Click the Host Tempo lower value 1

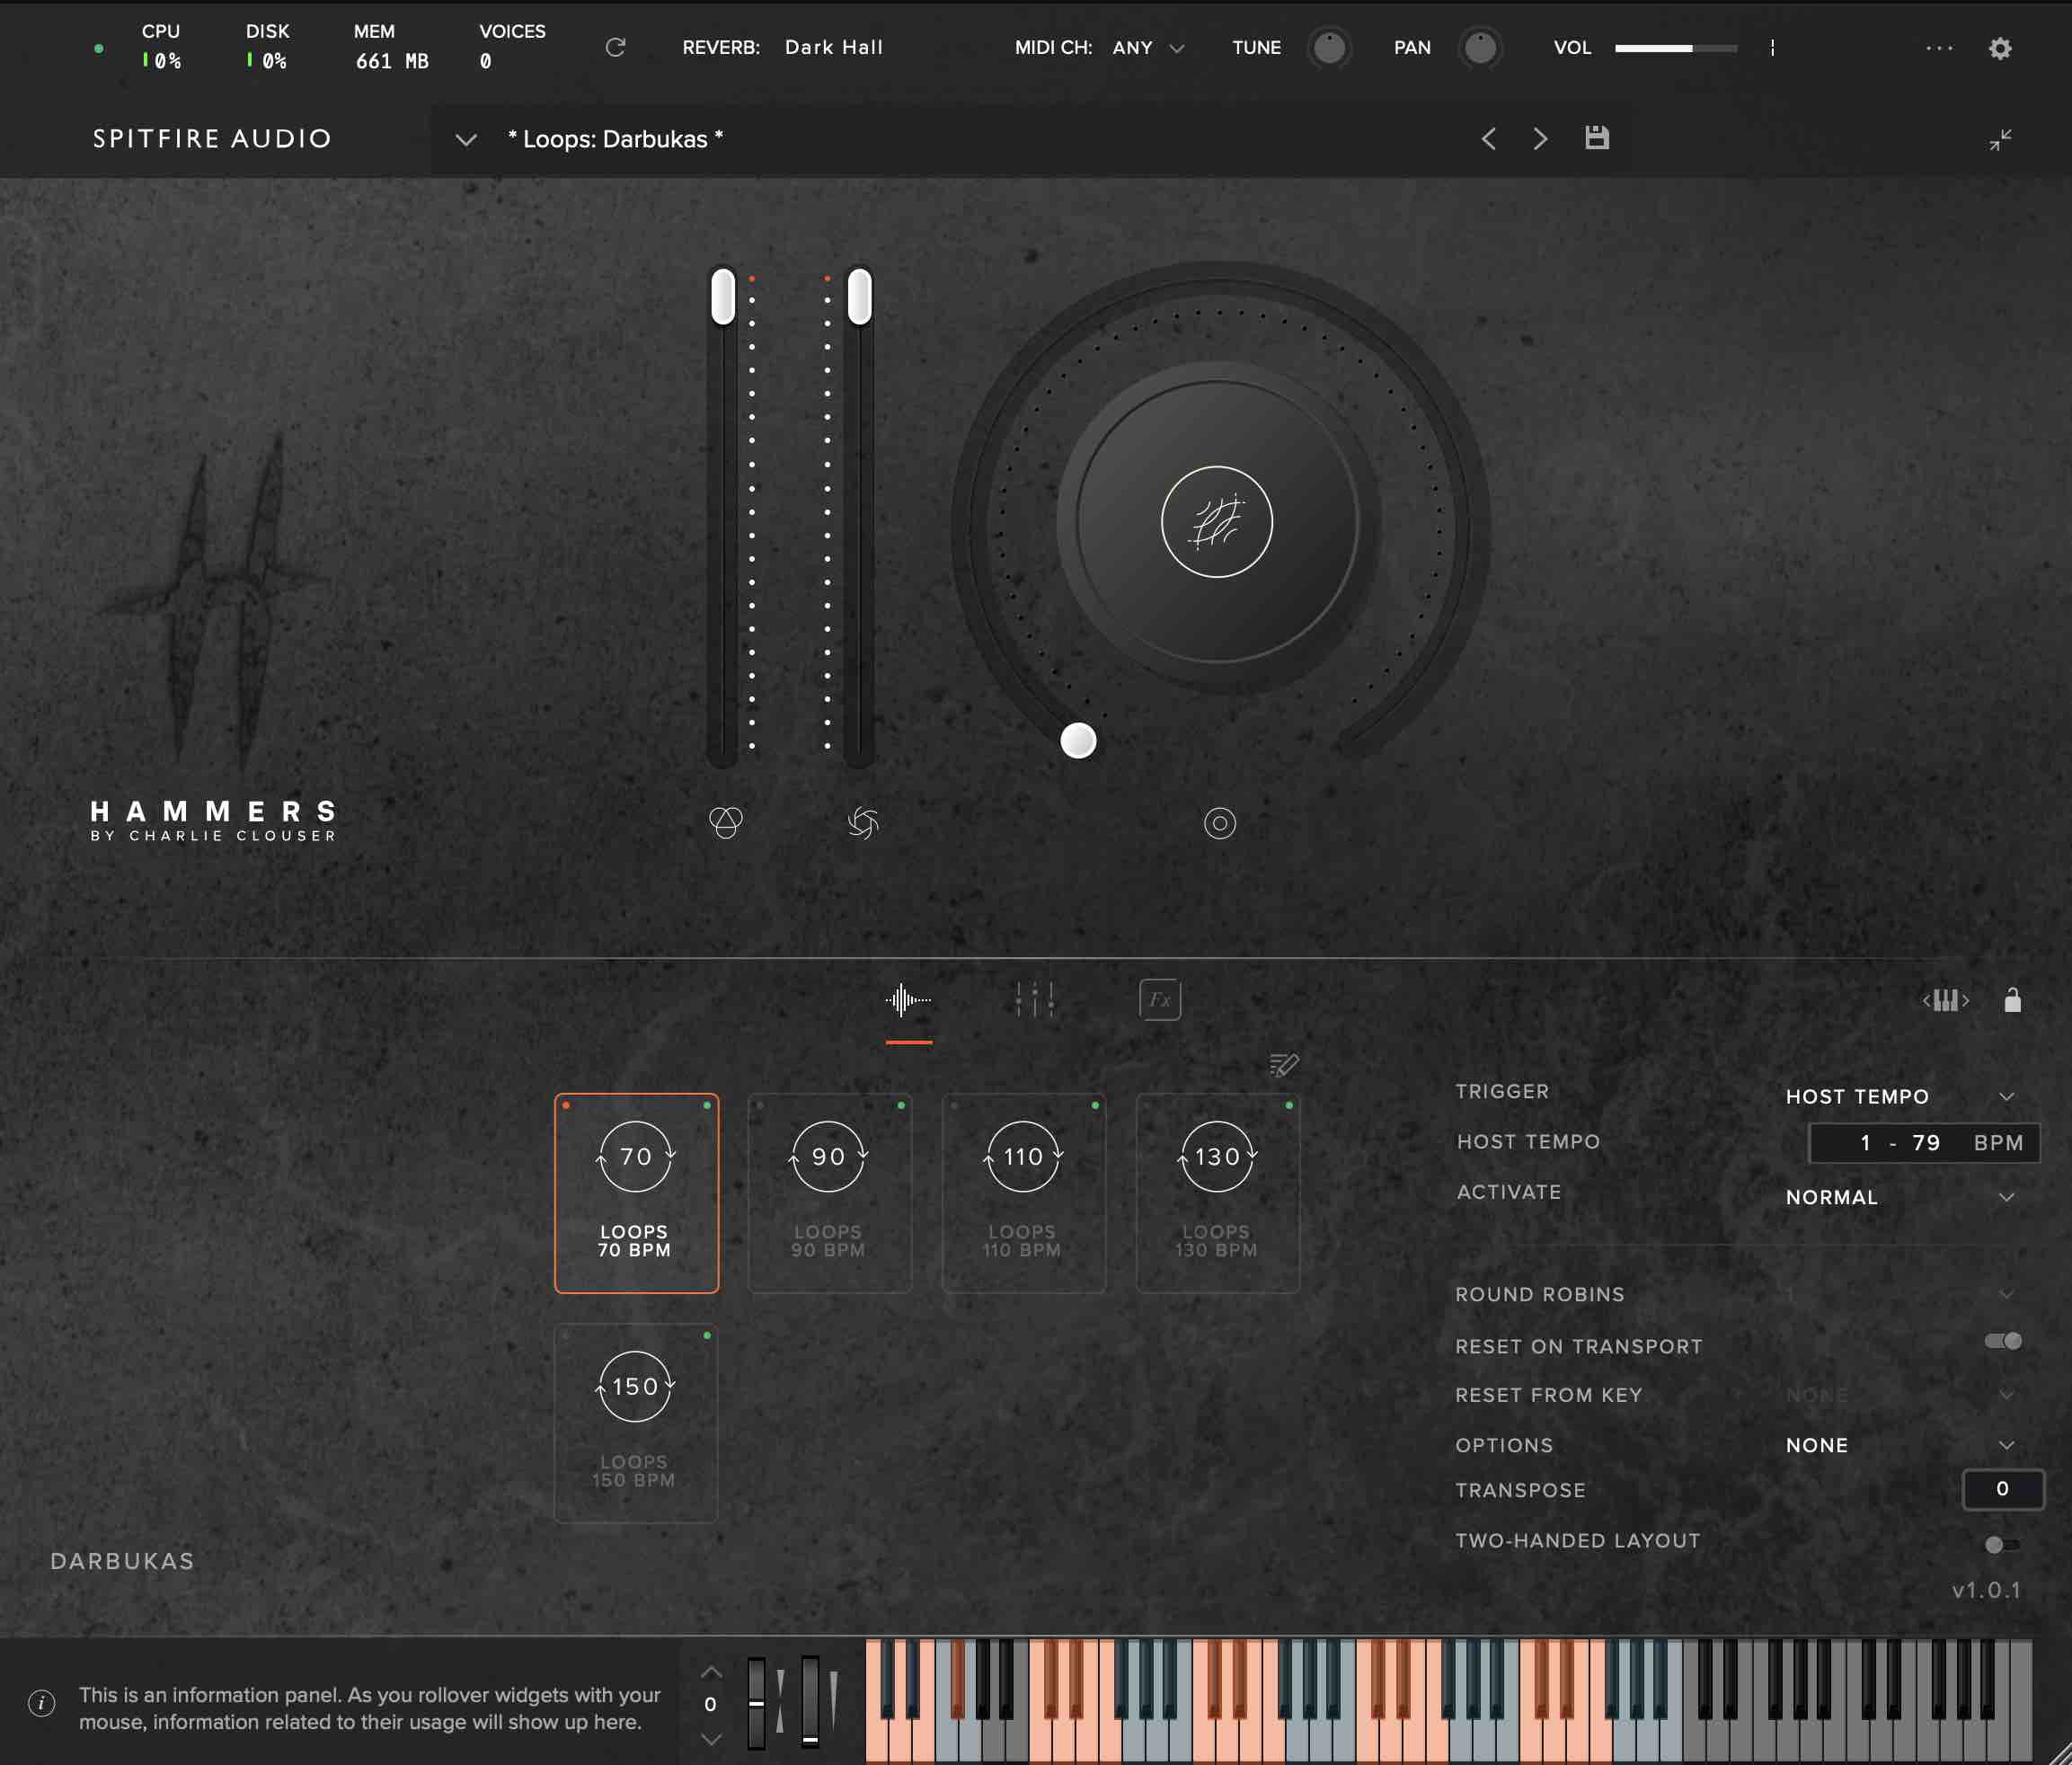[1865, 1142]
